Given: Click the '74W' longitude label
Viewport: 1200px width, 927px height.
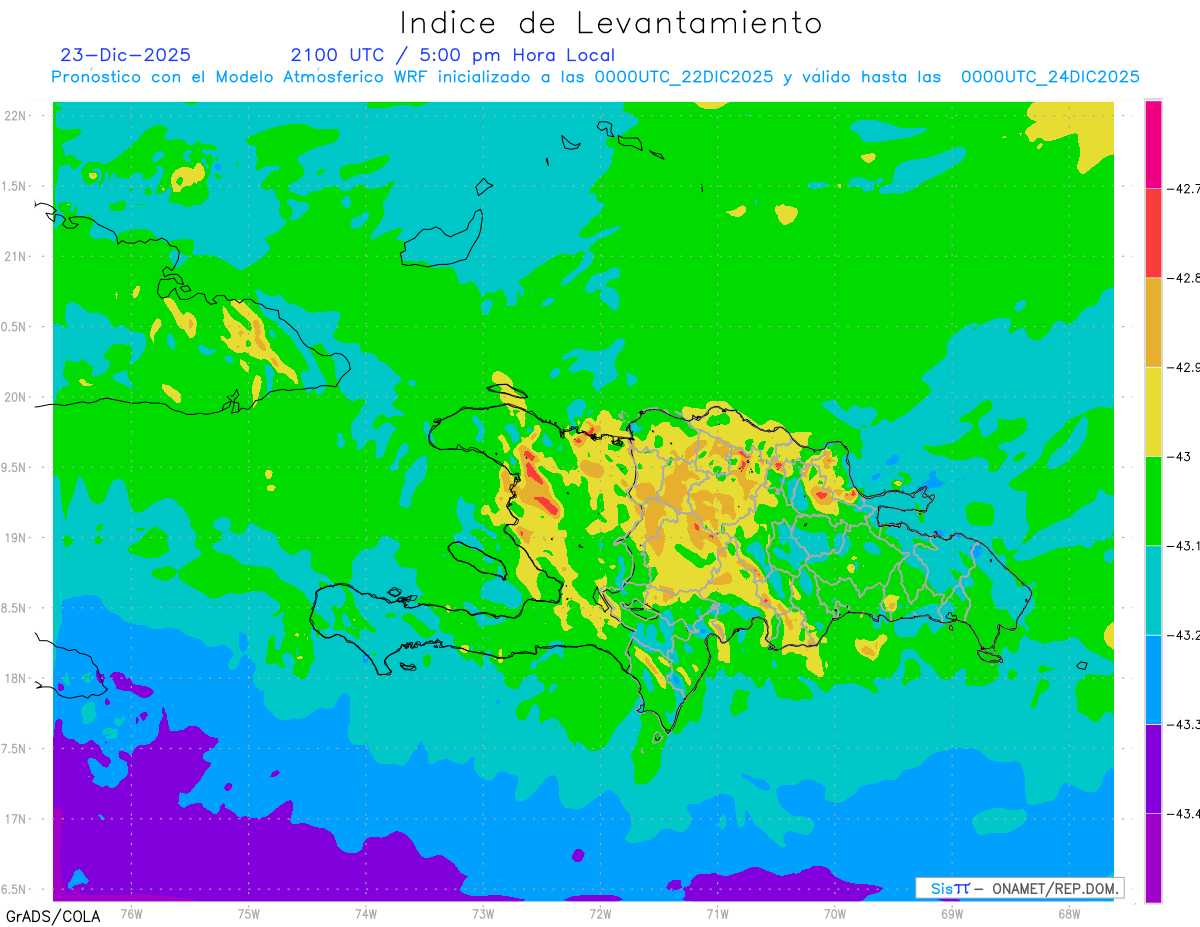Looking at the screenshot, I should click(x=365, y=913).
